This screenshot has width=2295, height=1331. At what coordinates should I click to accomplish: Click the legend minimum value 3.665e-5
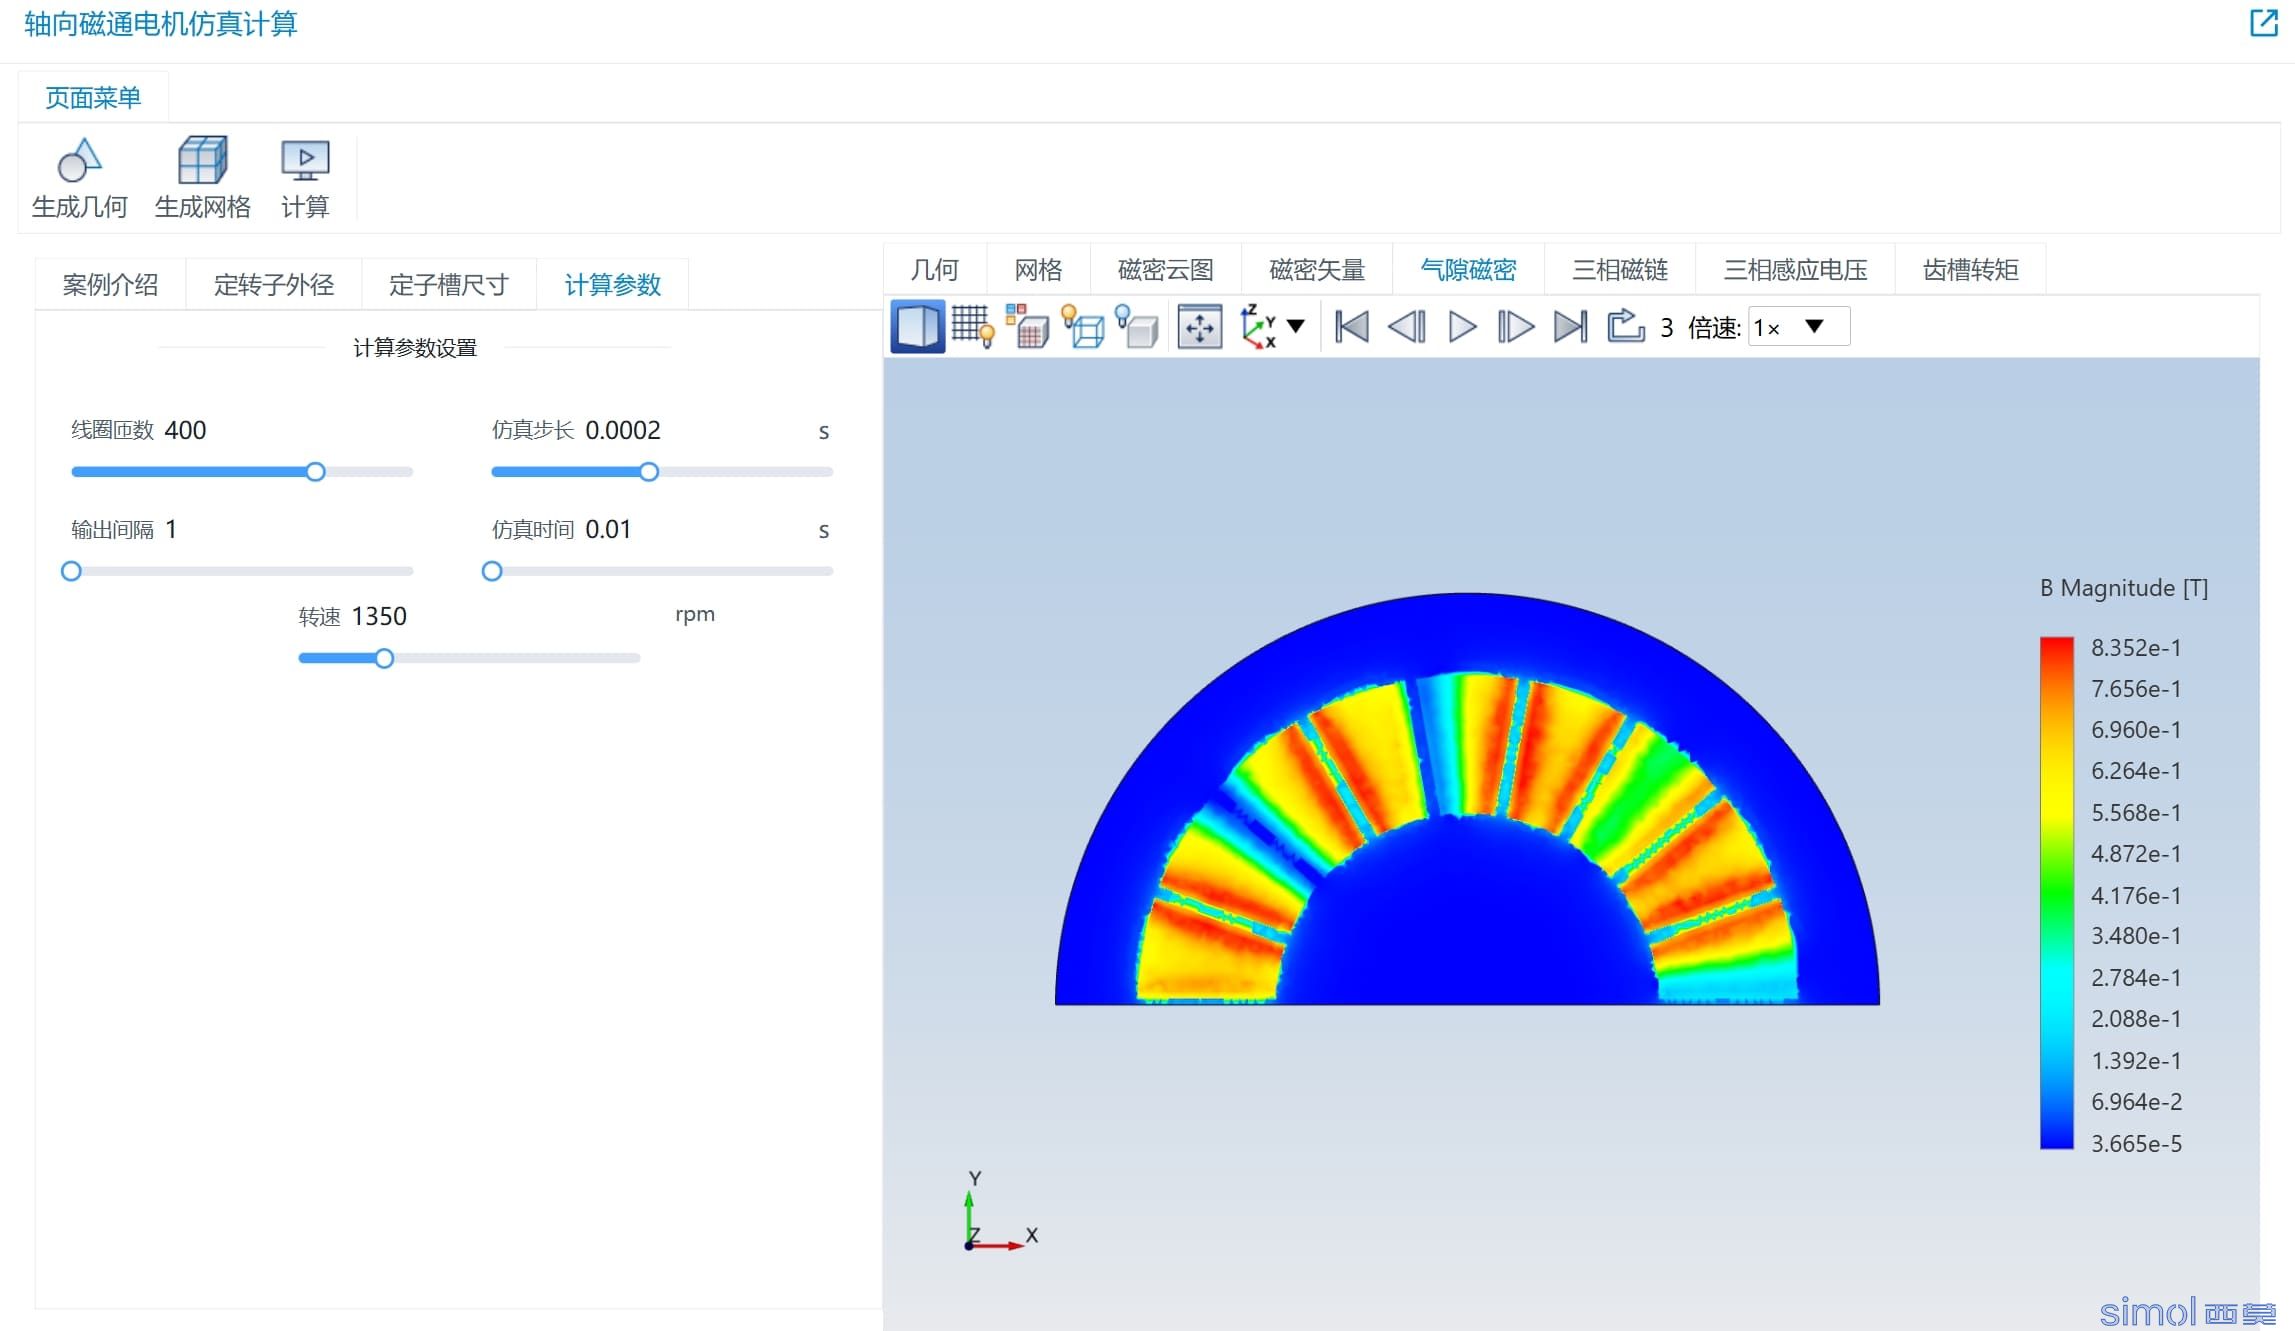pos(2136,1143)
